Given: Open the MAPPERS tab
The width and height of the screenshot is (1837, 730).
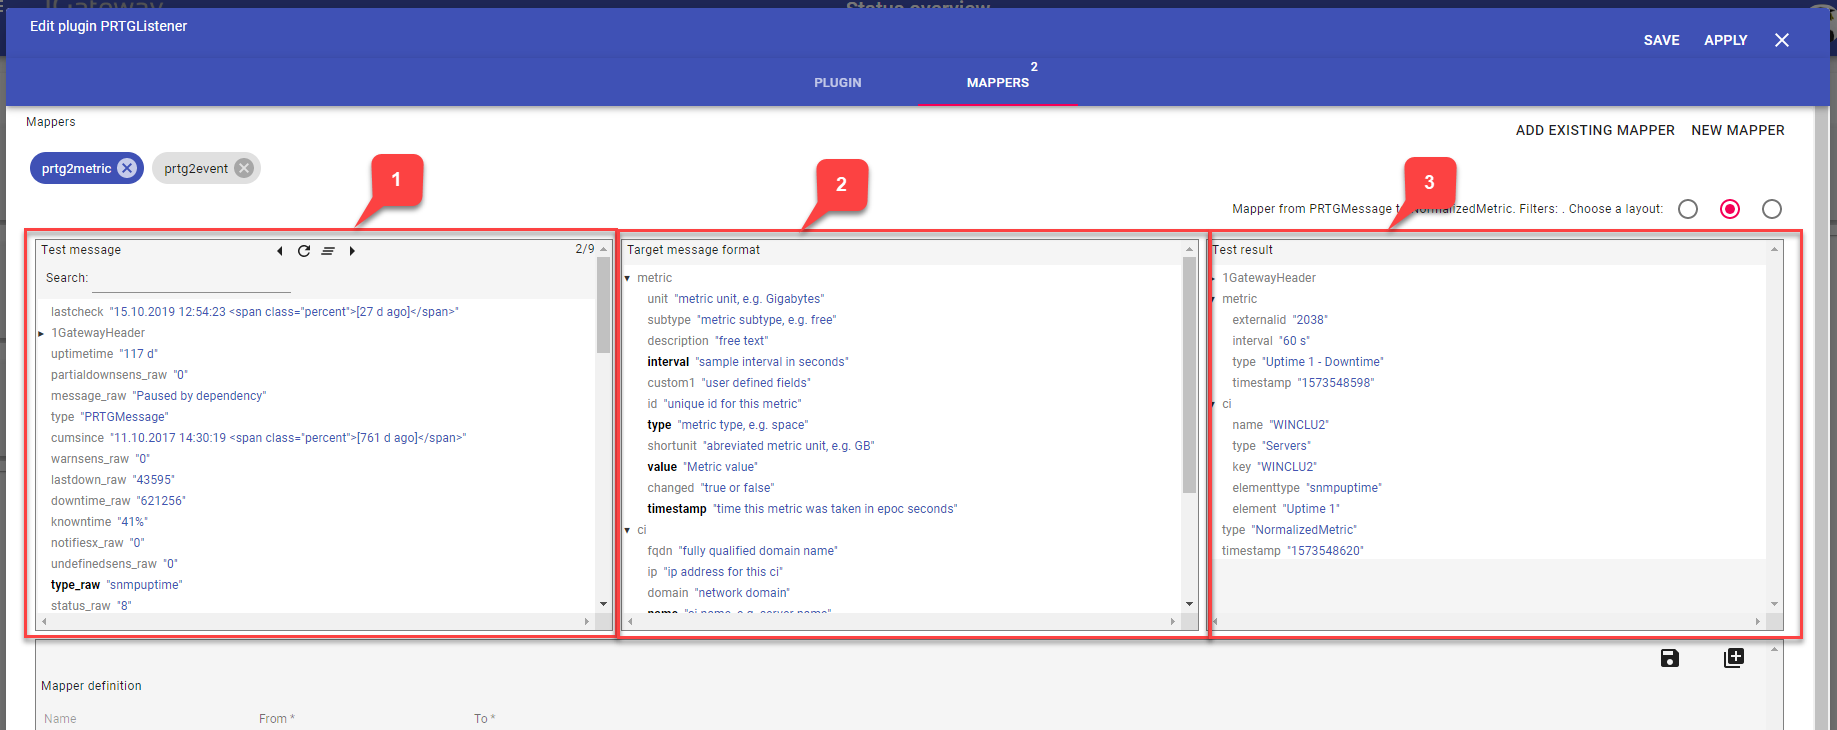Looking at the screenshot, I should pyautogui.click(x=997, y=83).
